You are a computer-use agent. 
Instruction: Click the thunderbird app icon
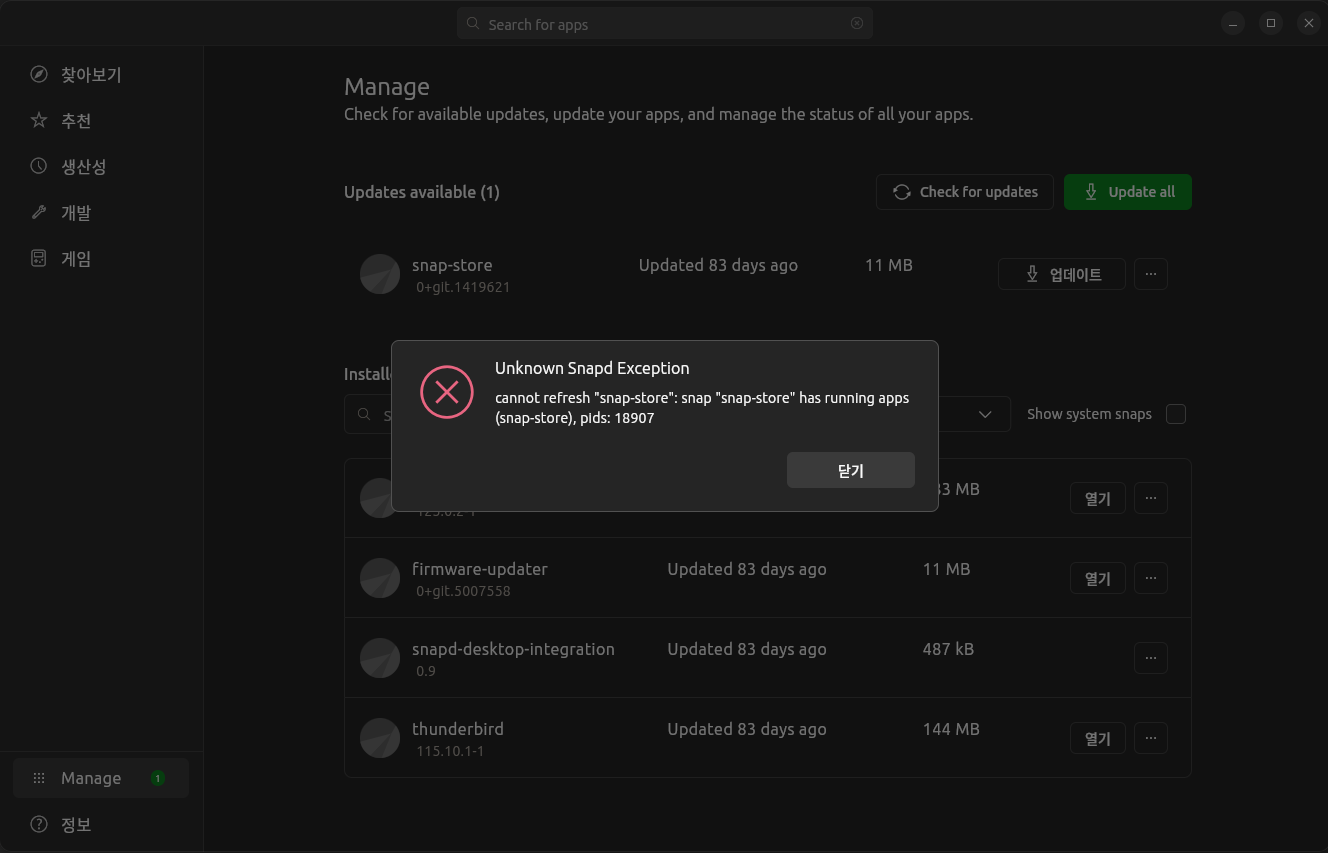[380, 738]
